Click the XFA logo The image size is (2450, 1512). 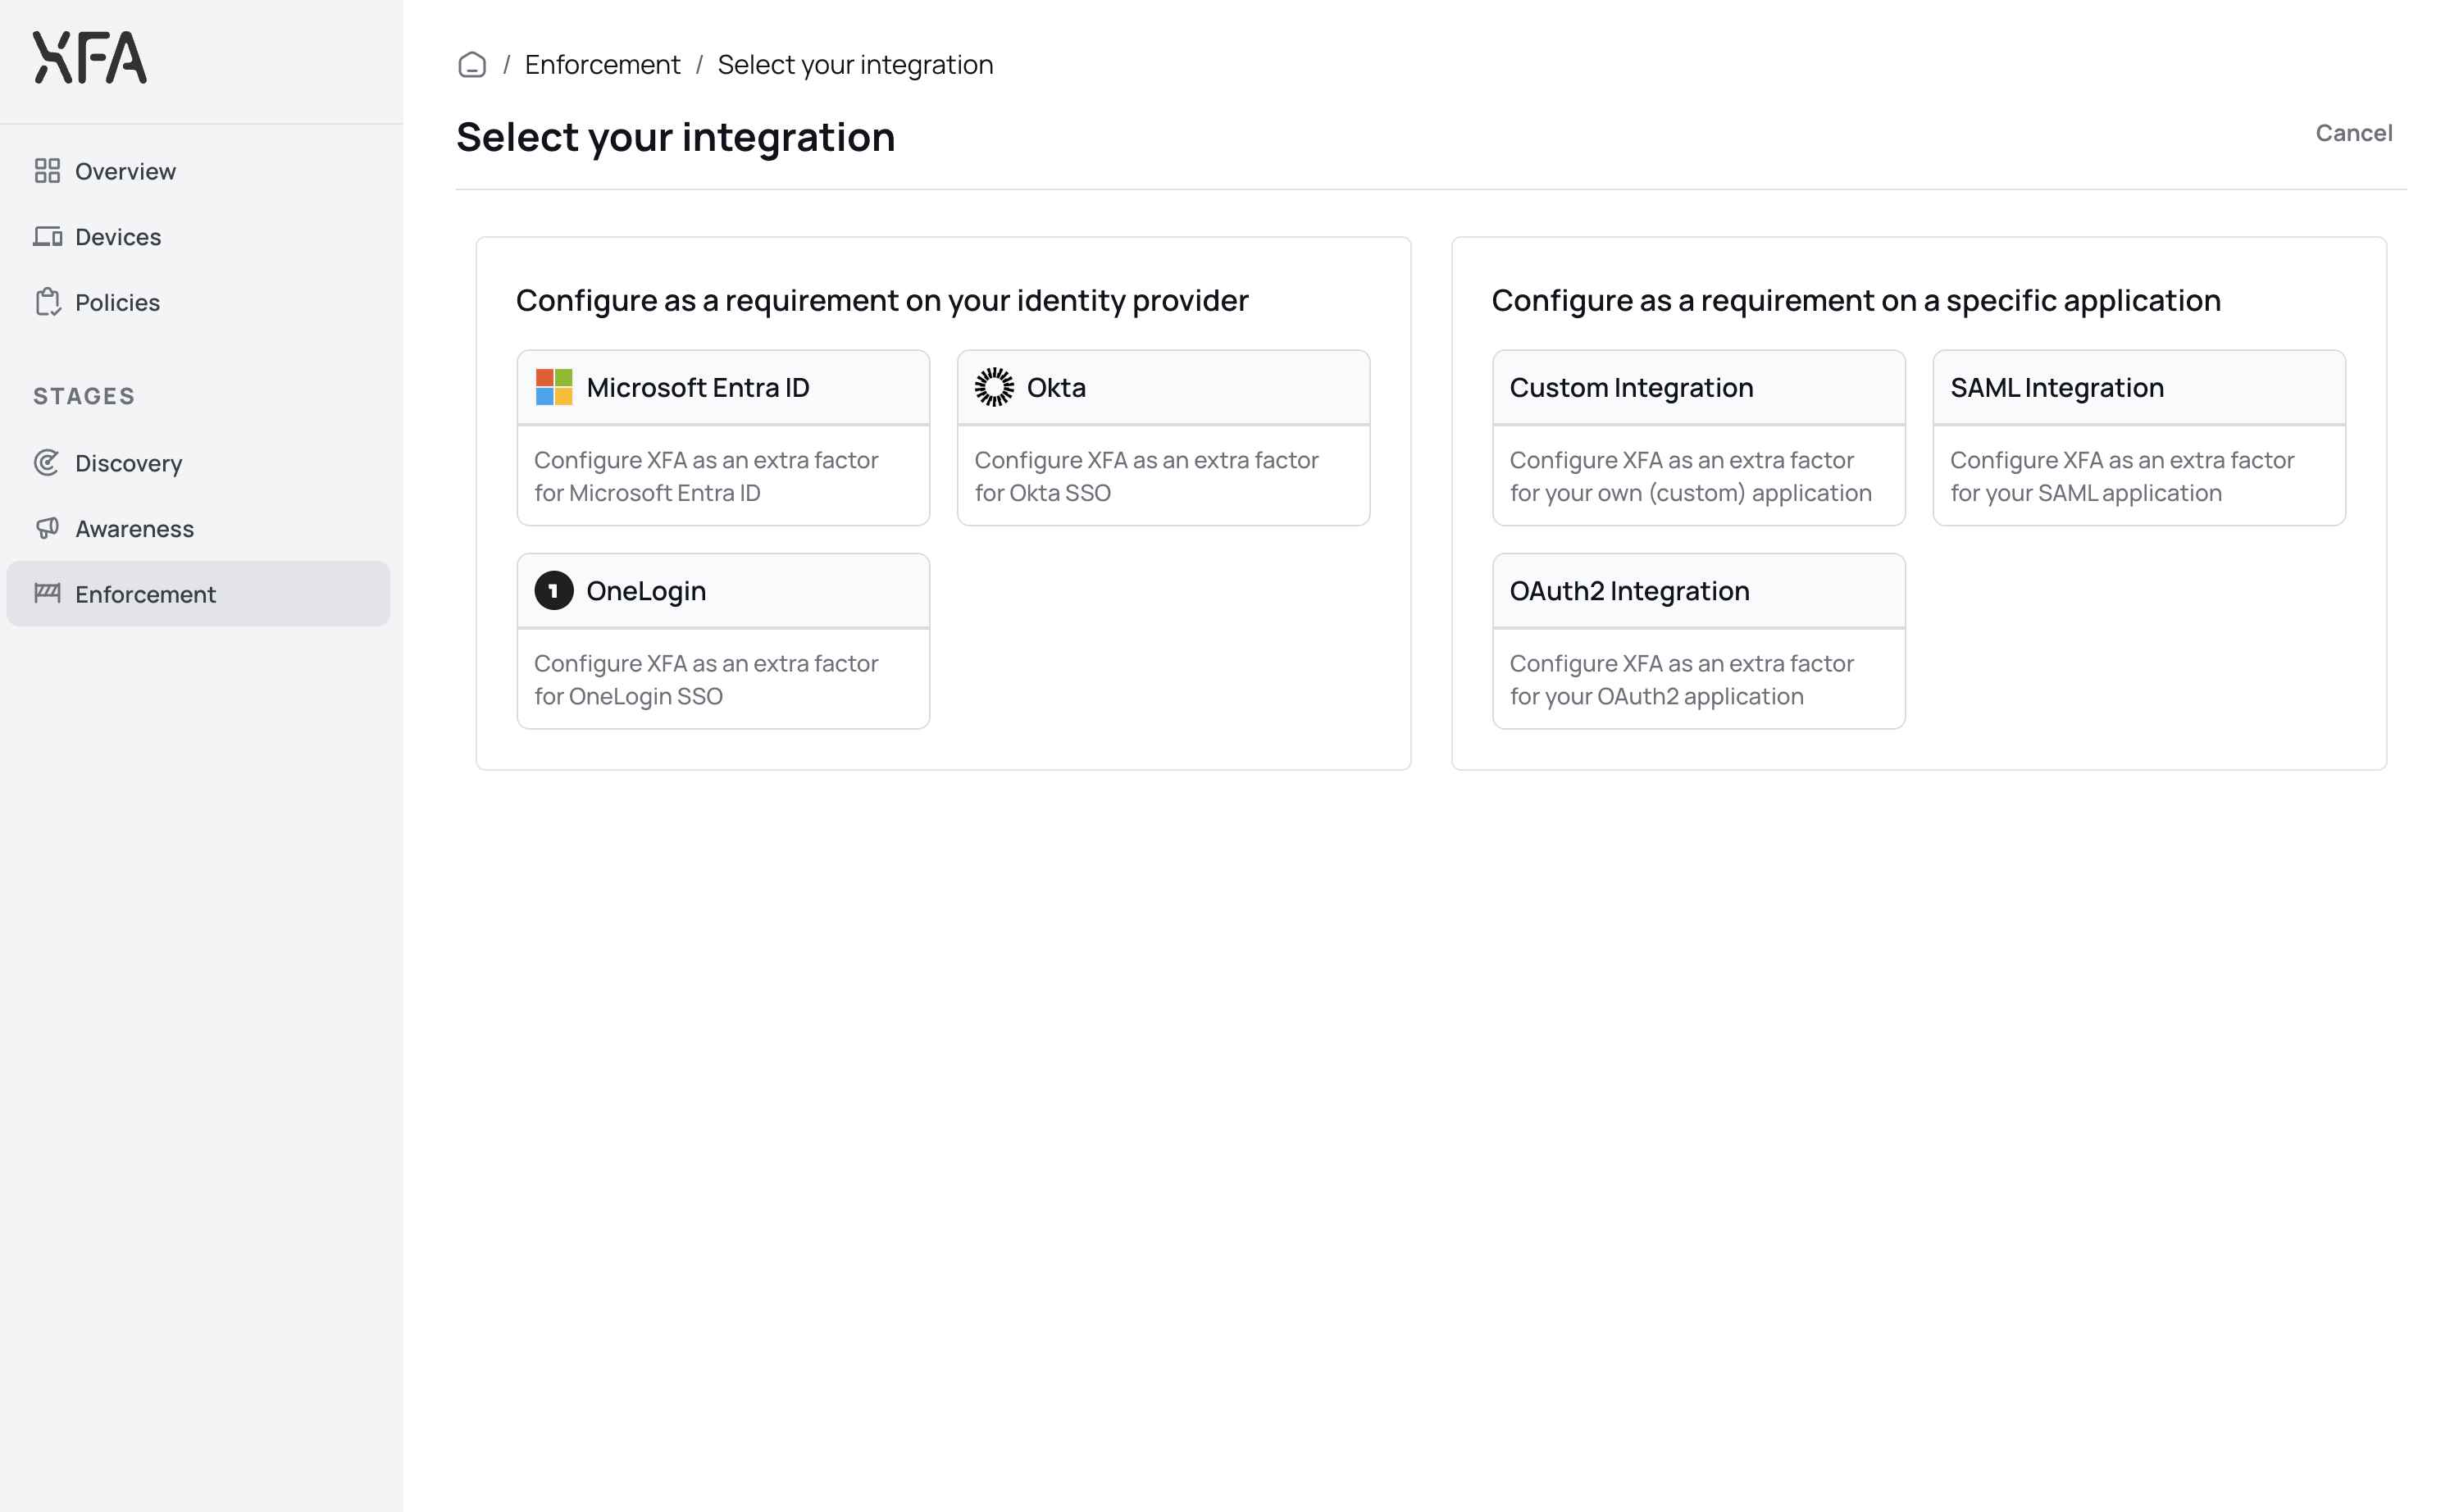point(90,57)
